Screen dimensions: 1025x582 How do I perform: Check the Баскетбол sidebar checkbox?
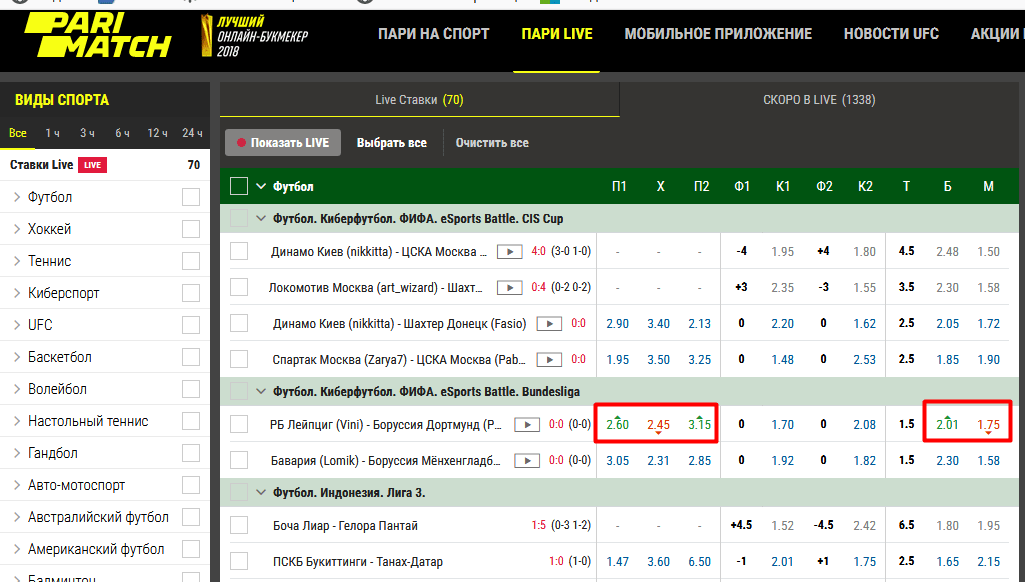[x=191, y=357]
